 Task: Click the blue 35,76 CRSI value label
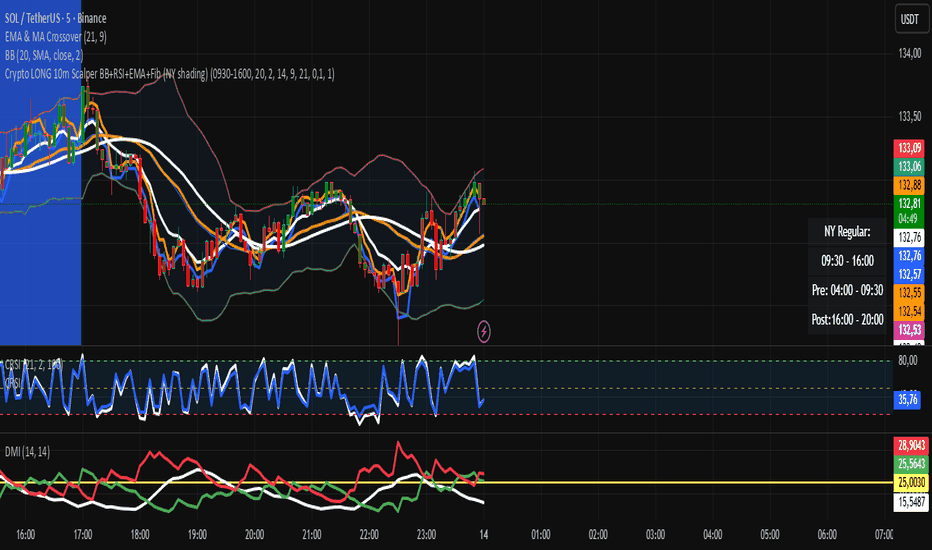click(x=909, y=397)
